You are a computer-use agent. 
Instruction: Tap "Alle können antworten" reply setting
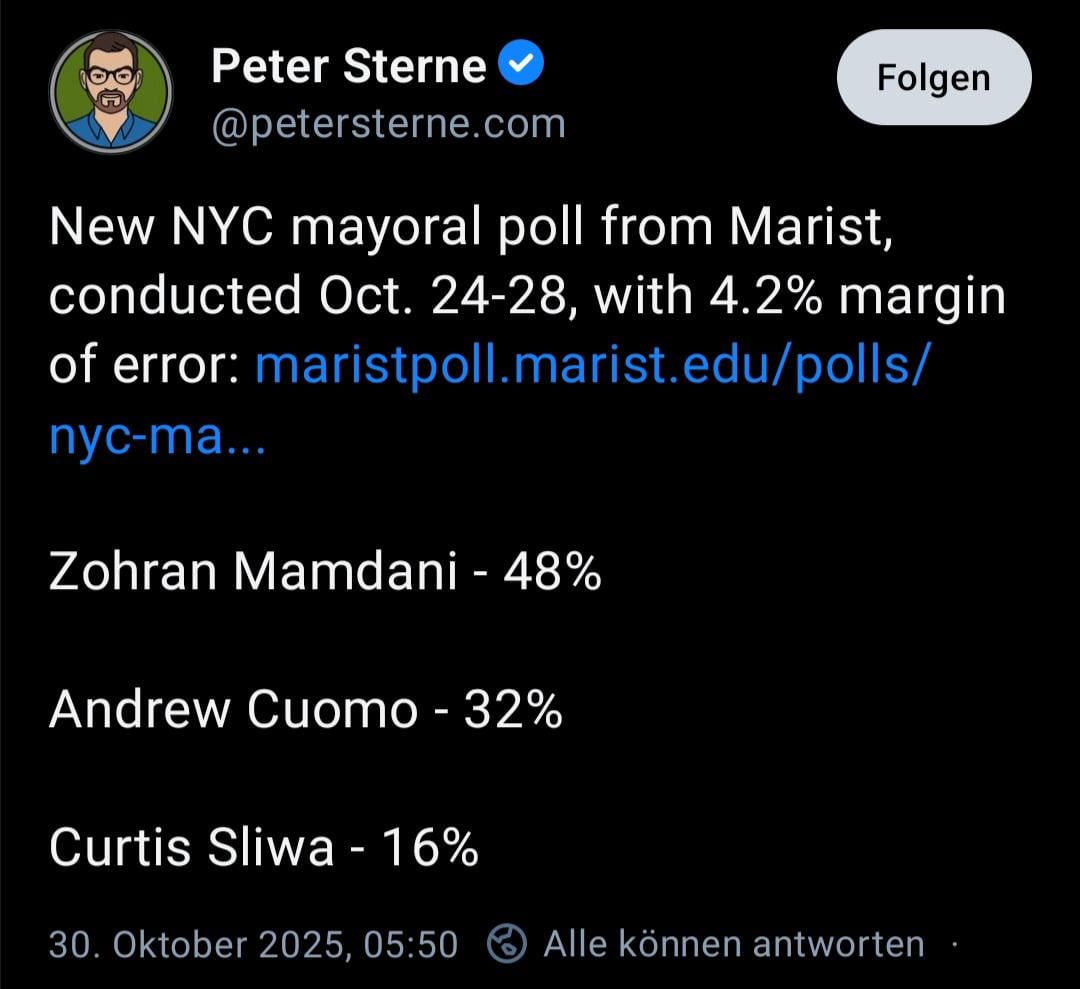(733, 944)
